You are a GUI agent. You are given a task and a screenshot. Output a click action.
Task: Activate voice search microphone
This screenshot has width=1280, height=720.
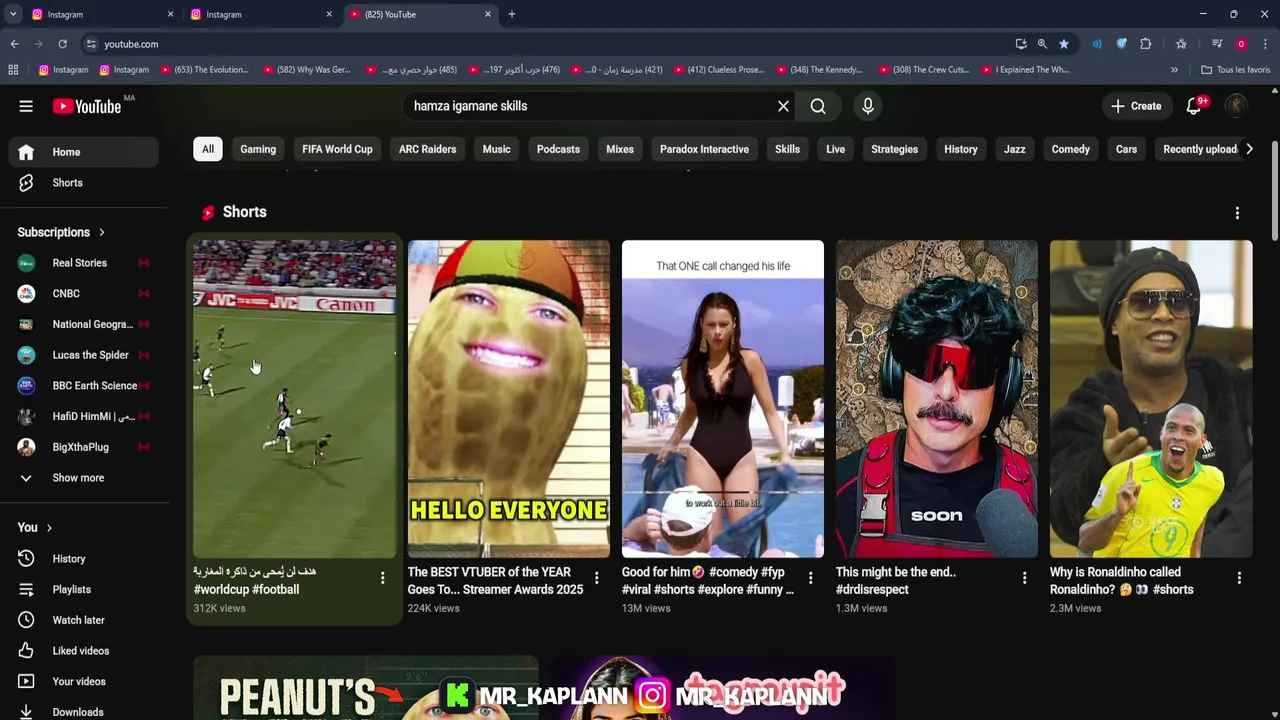click(868, 106)
